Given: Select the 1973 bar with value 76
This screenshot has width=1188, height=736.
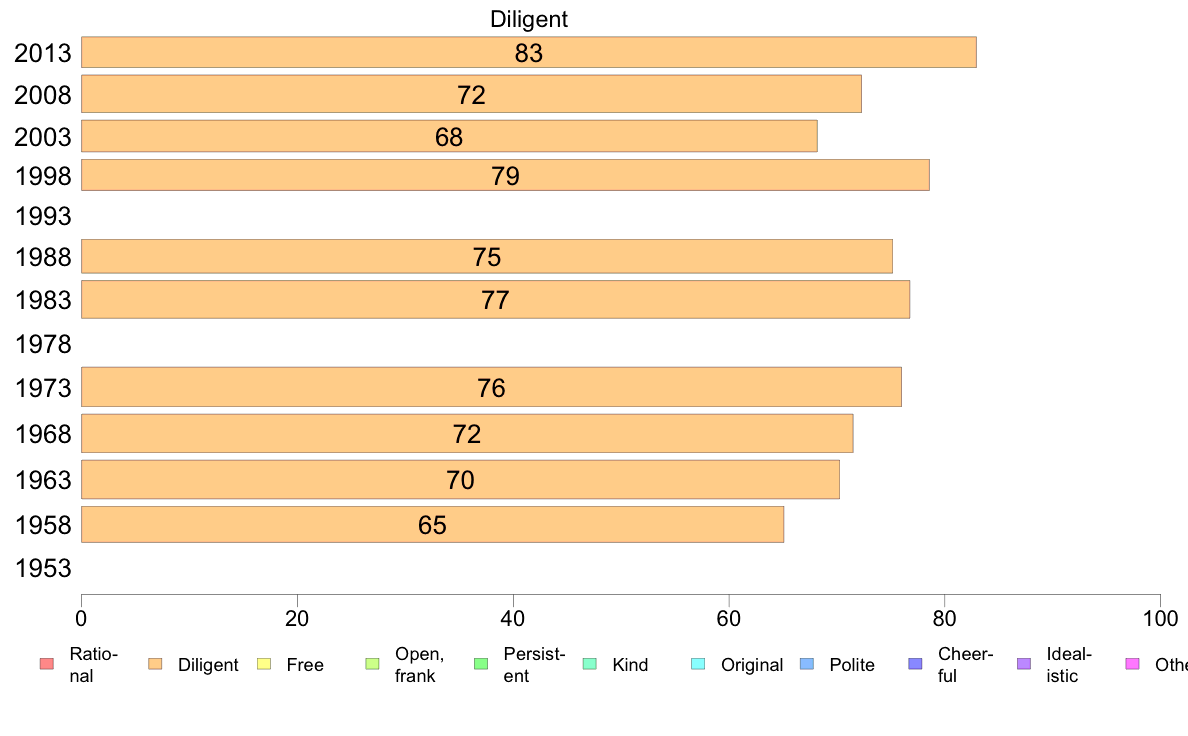Looking at the screenshot, I should point(492,387).
